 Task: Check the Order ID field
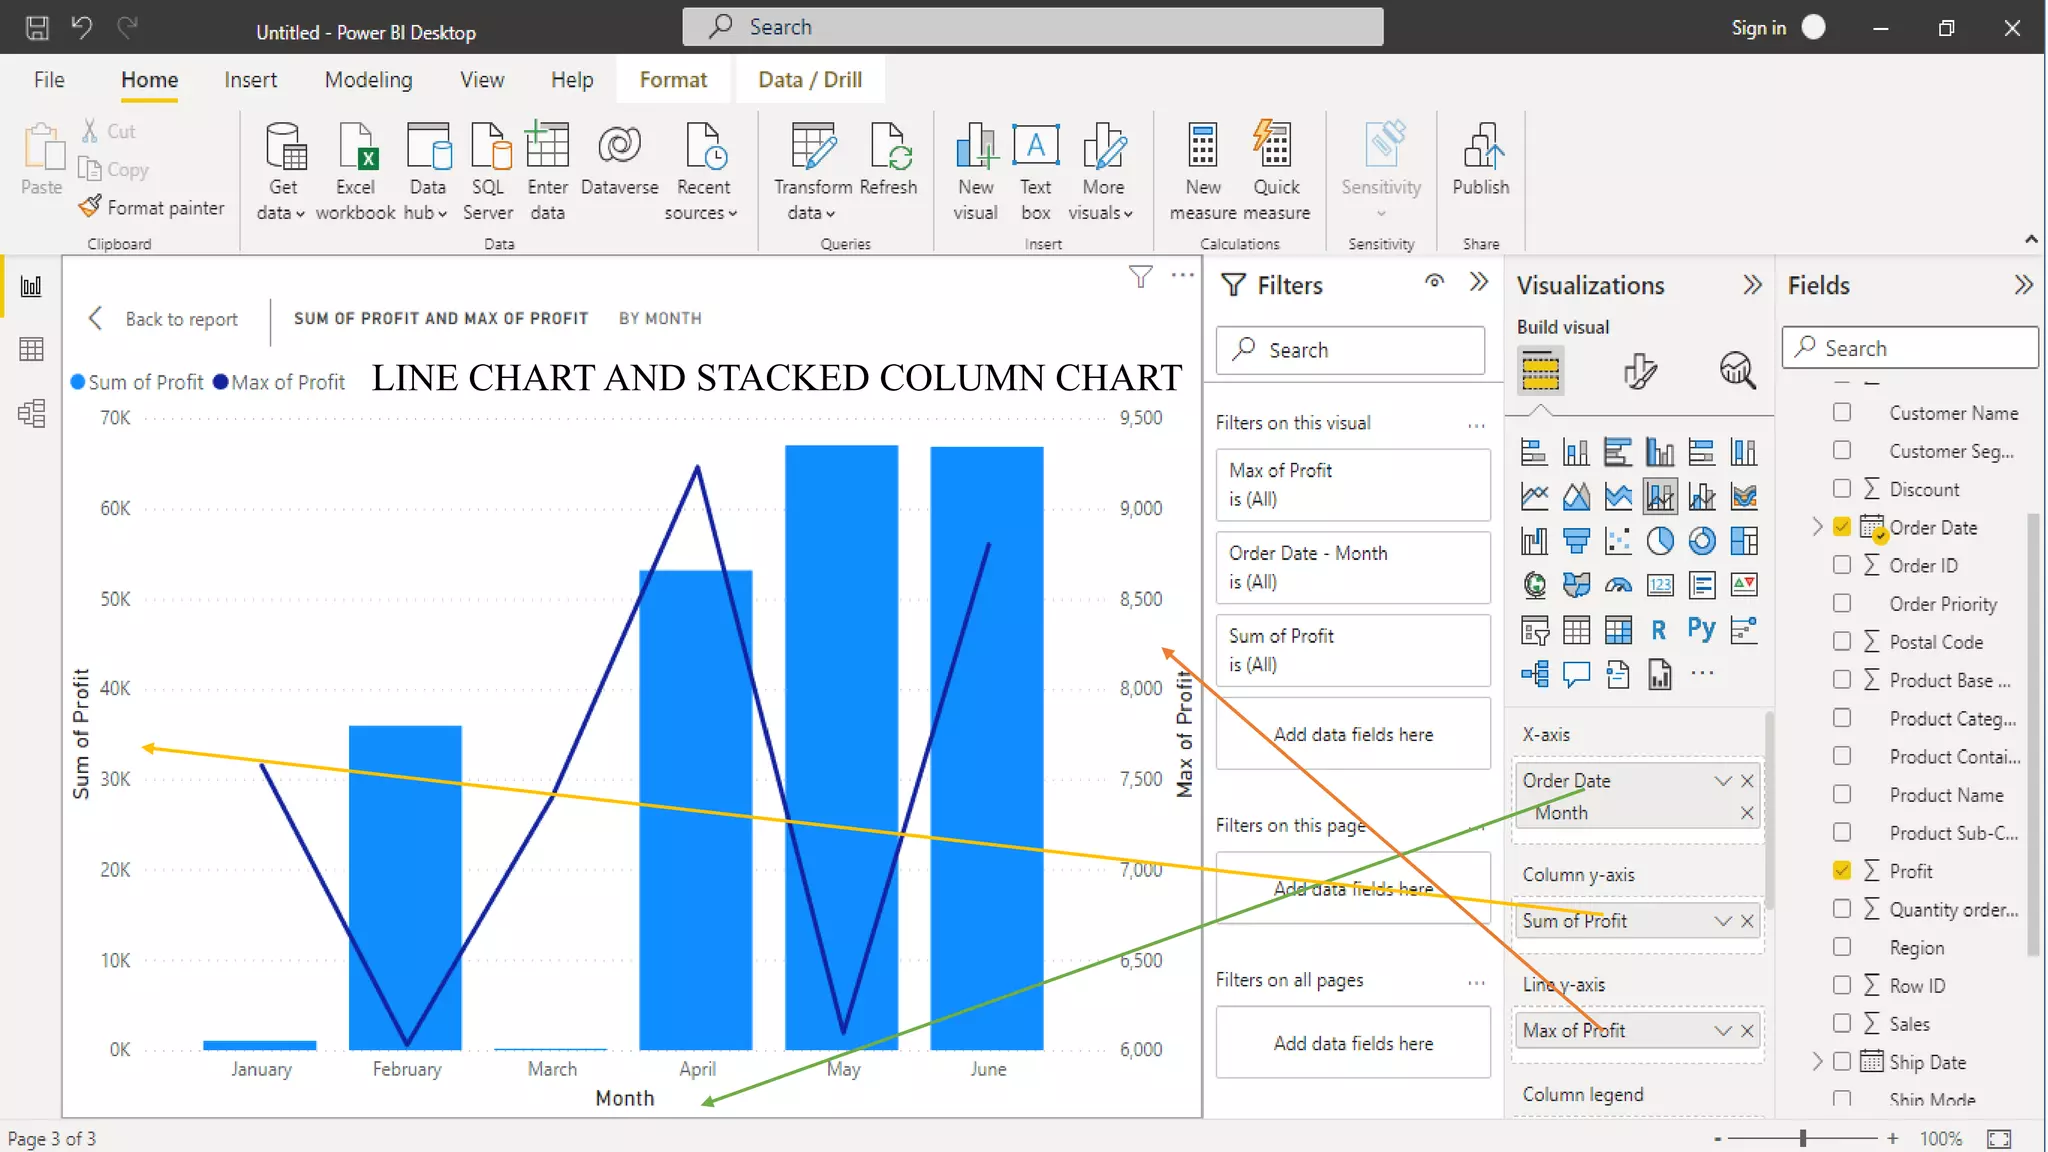click(x=1842, y=565)
